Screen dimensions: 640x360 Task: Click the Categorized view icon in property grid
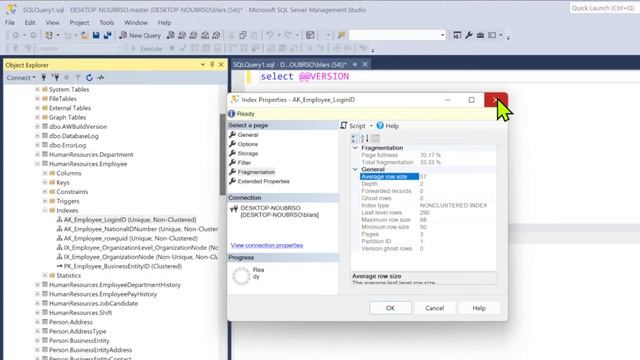click(354, 138)
